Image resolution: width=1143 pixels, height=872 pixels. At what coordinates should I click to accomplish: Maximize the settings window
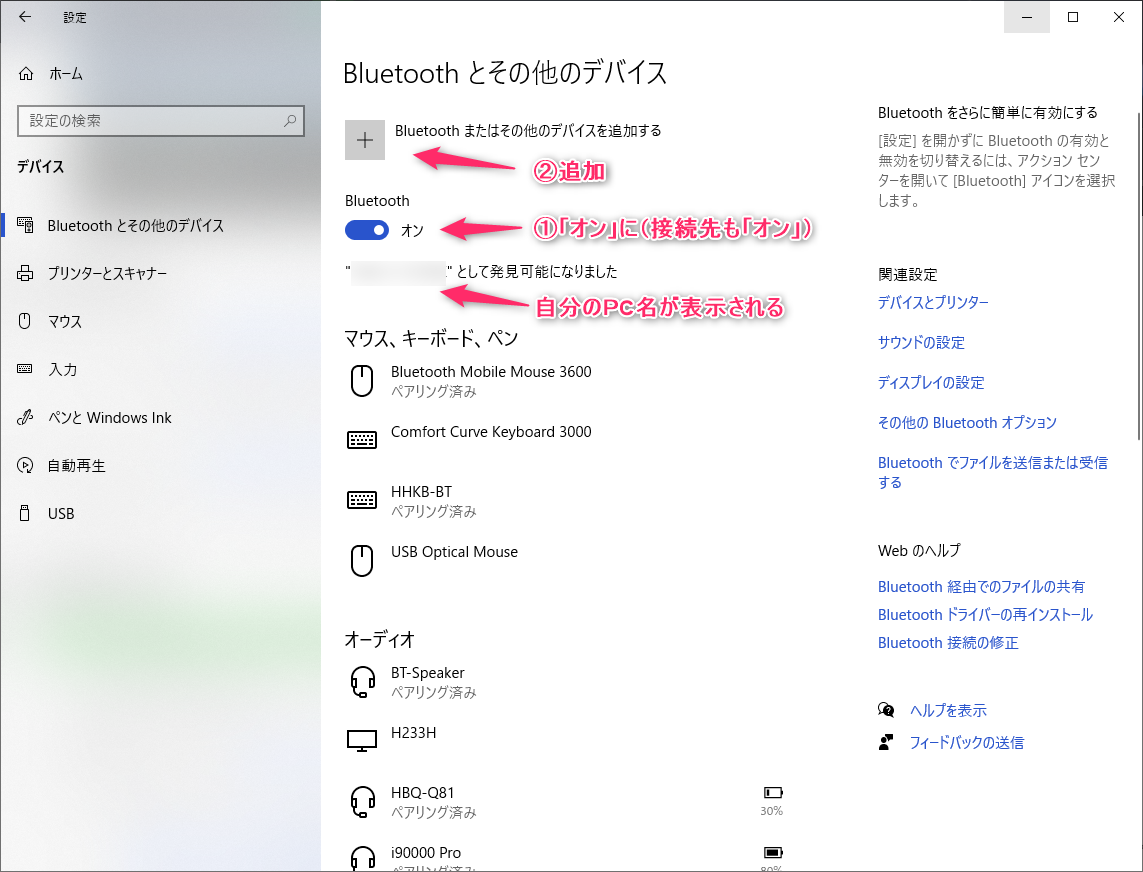(1073, 17)
